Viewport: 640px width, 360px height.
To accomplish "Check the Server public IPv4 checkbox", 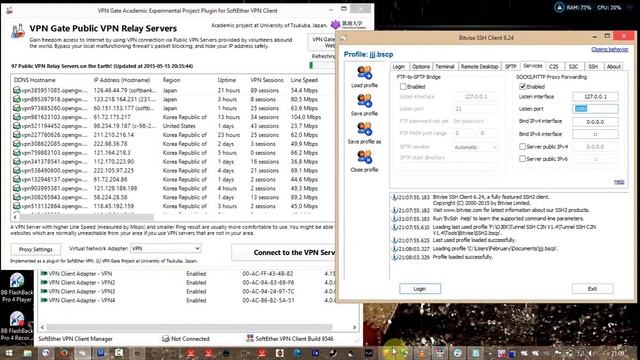I will 522,147.
